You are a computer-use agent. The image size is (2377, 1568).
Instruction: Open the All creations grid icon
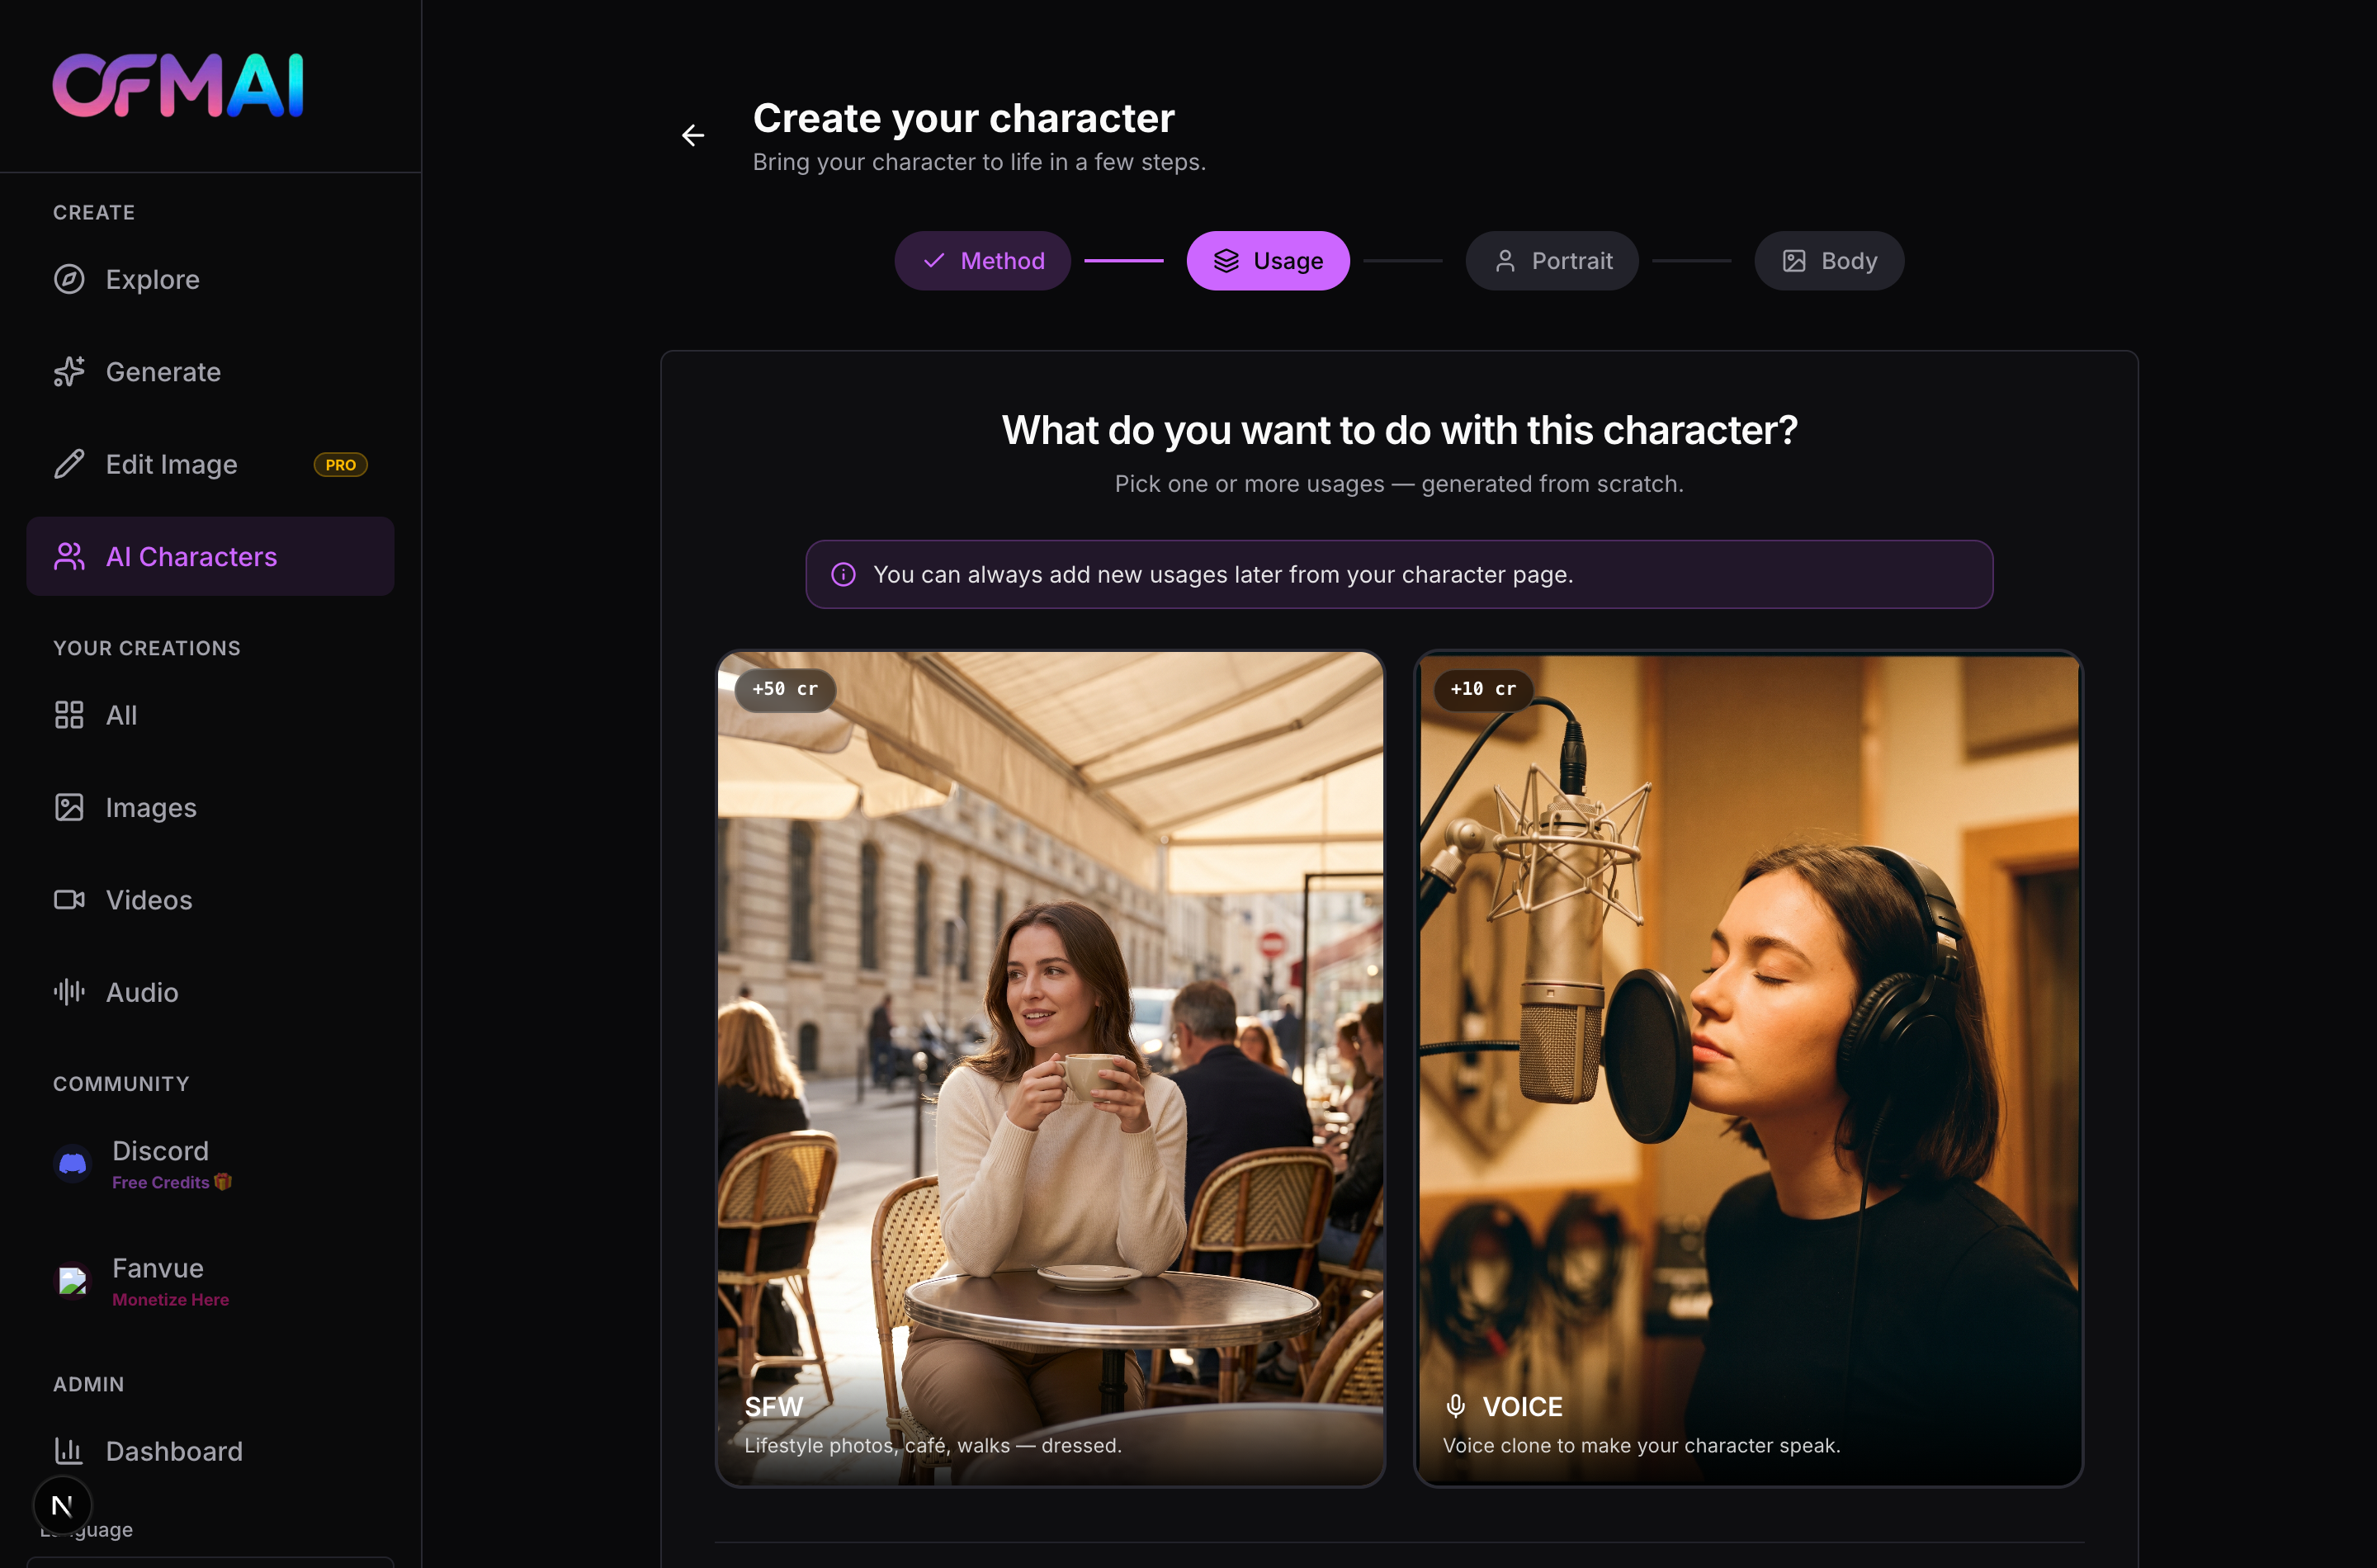[69, 715]
